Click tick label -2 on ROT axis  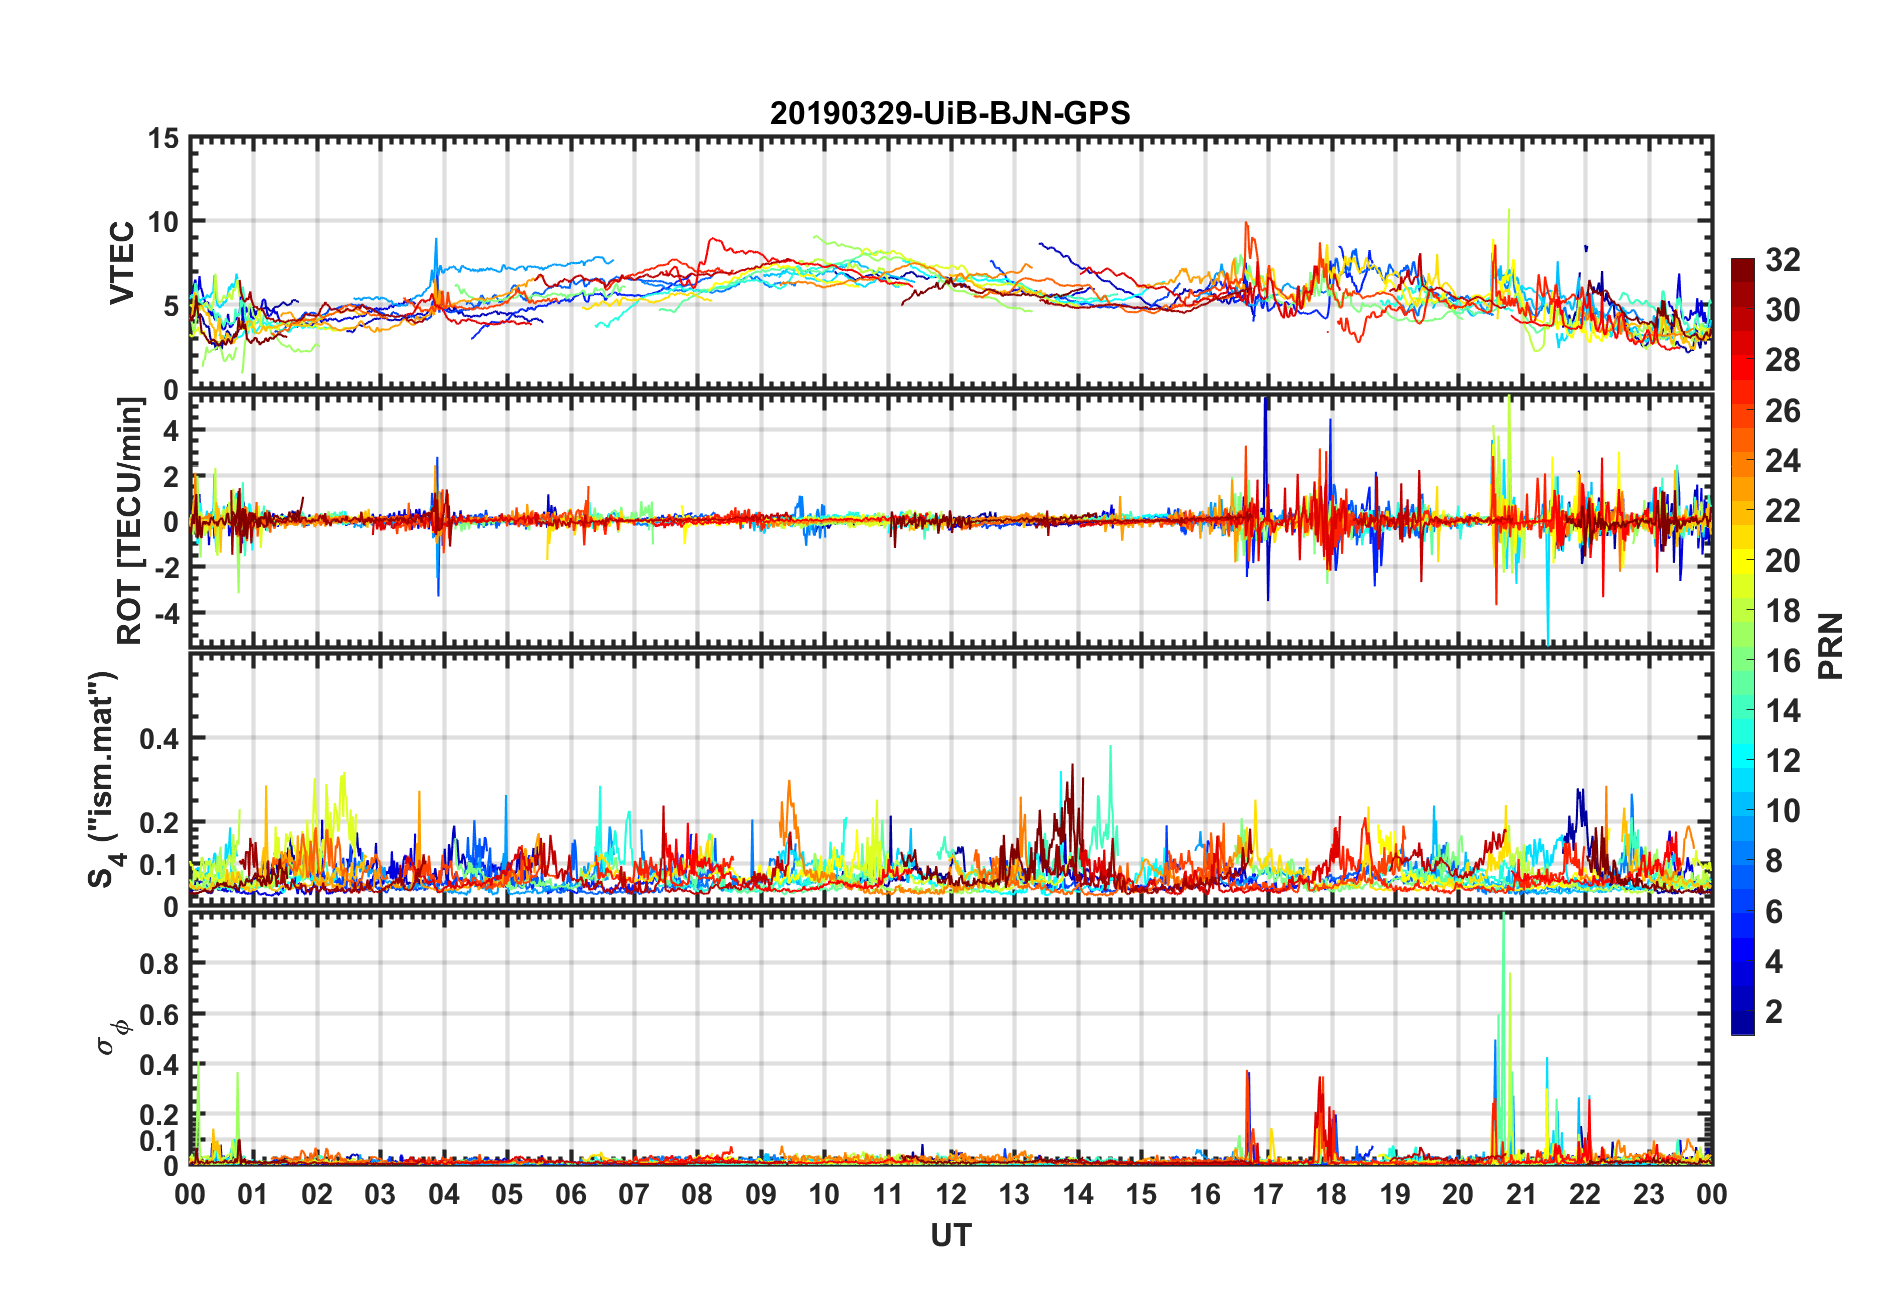click(x=165, y=567)
